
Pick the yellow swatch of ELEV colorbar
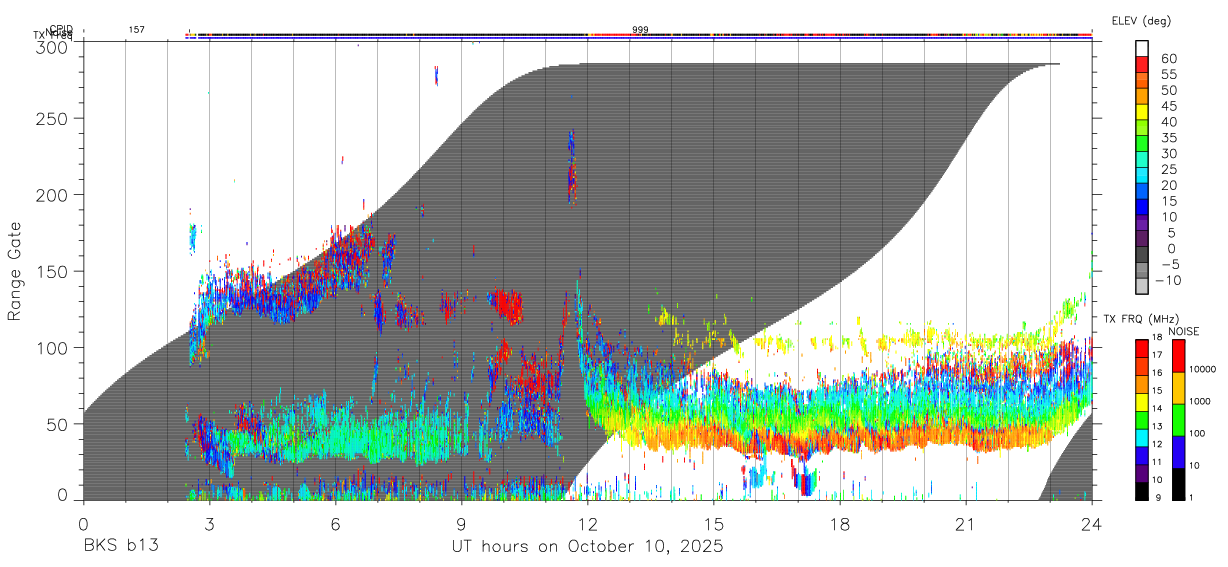tap(1142, 112)
